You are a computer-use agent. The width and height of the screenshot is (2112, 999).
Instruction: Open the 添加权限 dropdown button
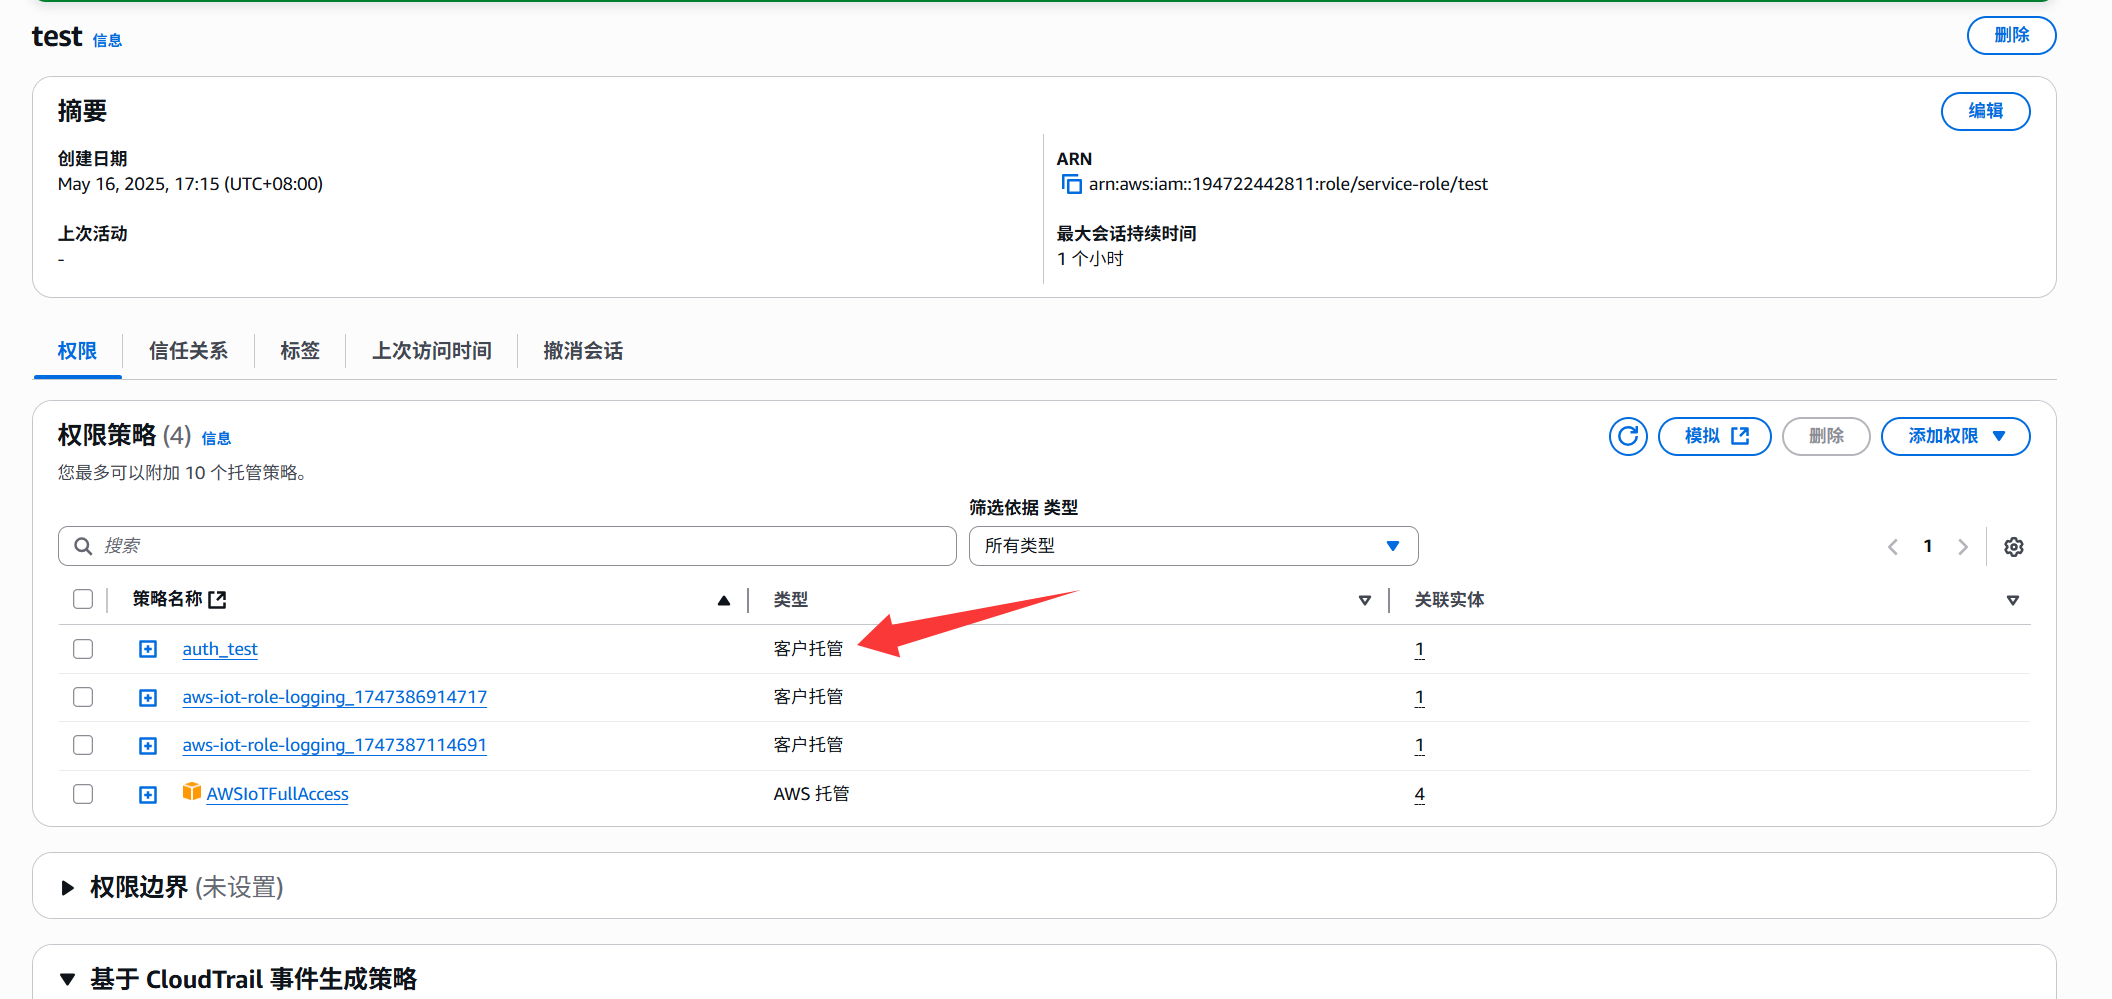(1954, 436)
